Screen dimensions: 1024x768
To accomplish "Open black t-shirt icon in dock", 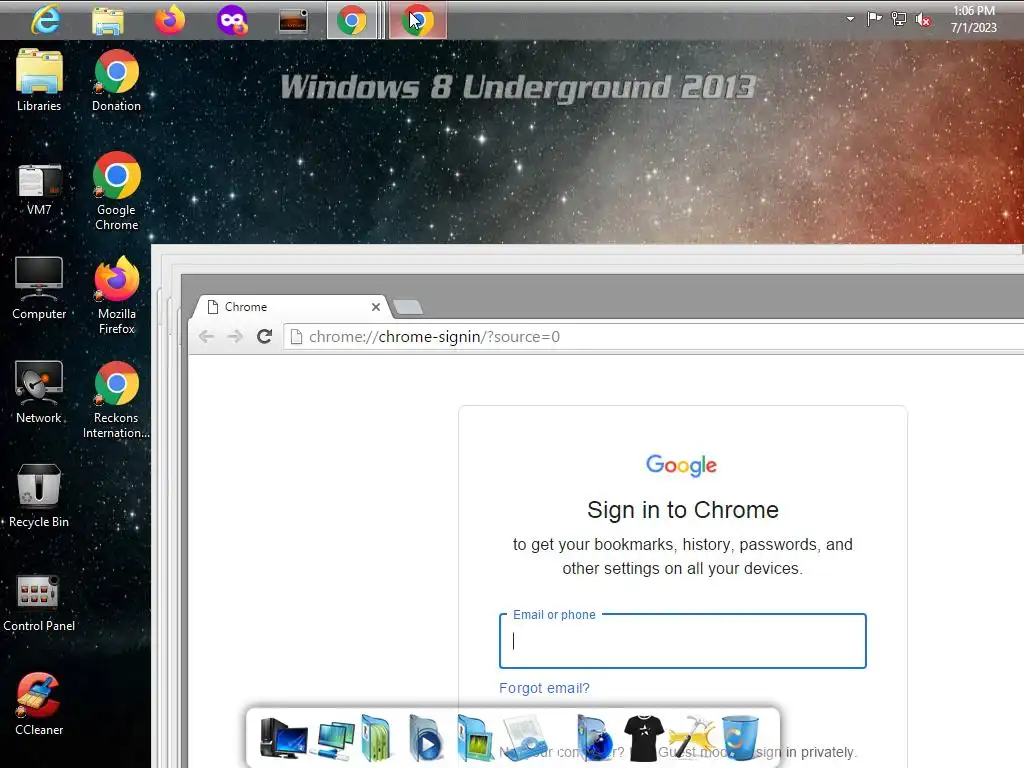I will 644,738.
